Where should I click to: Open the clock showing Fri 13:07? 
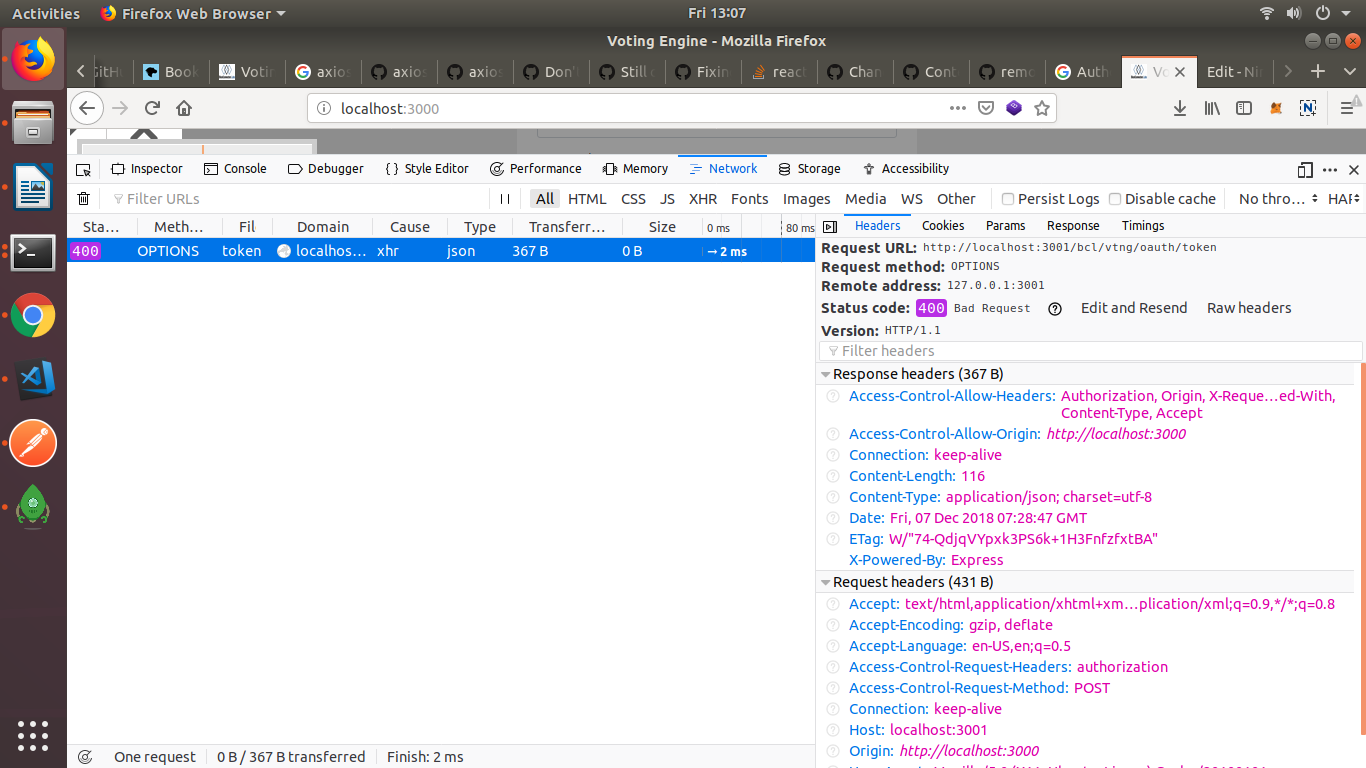coord(717,14)
